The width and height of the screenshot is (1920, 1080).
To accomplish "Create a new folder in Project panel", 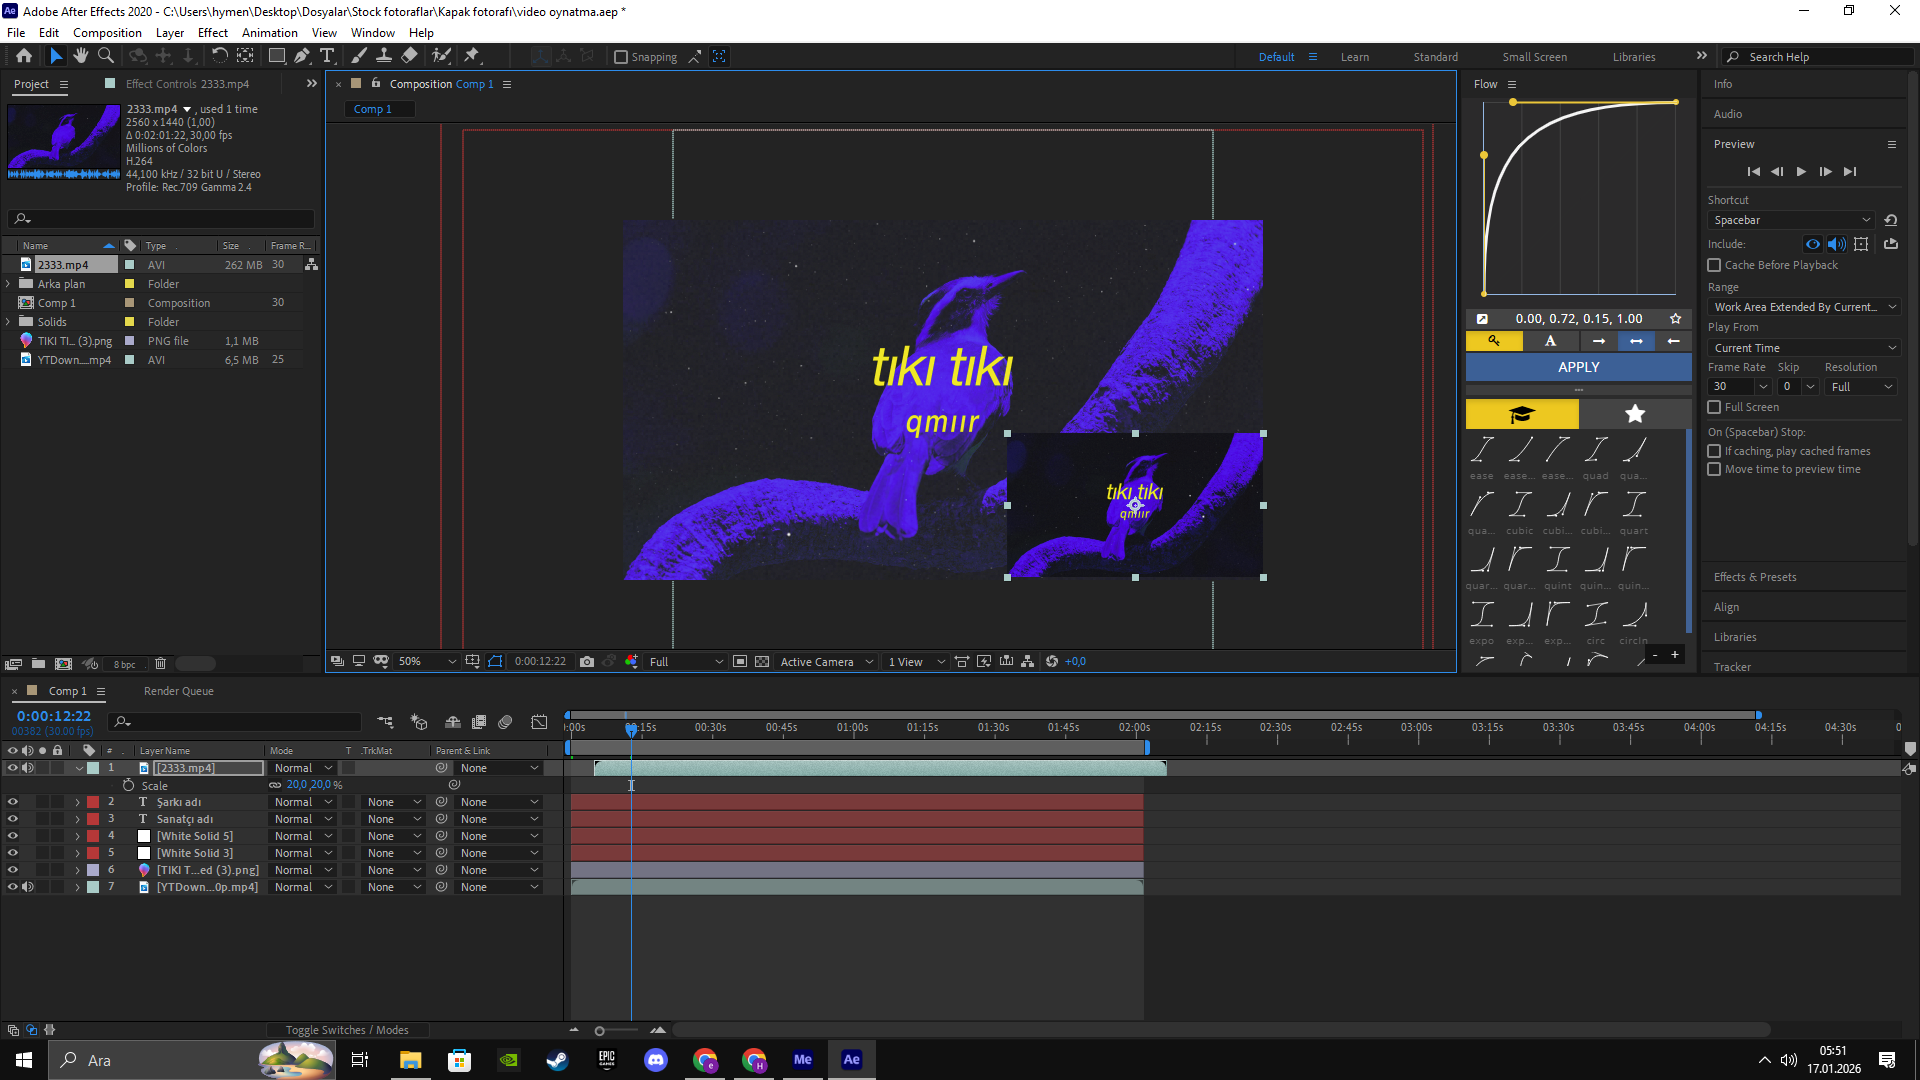I will (38, 664).
